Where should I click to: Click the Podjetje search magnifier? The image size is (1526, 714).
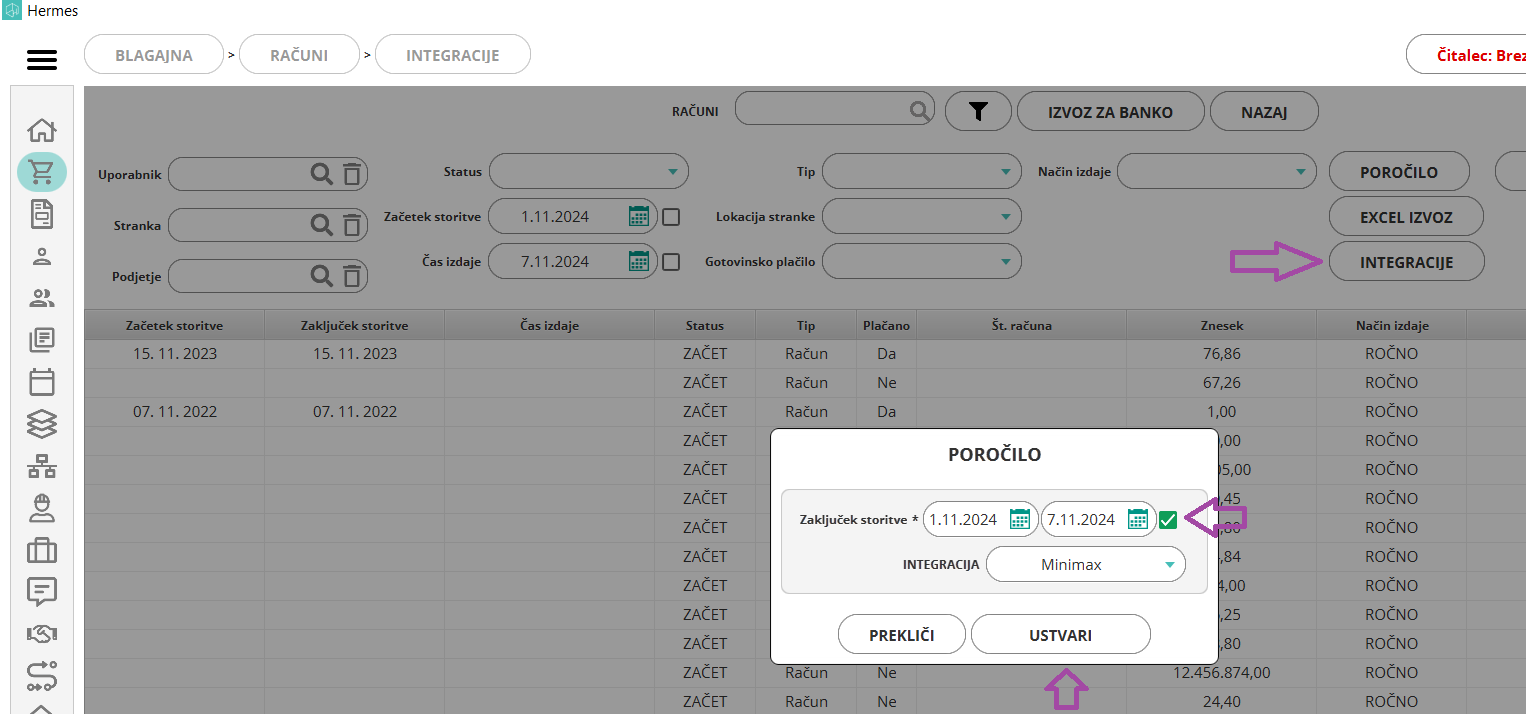click(x=321, y=275)
